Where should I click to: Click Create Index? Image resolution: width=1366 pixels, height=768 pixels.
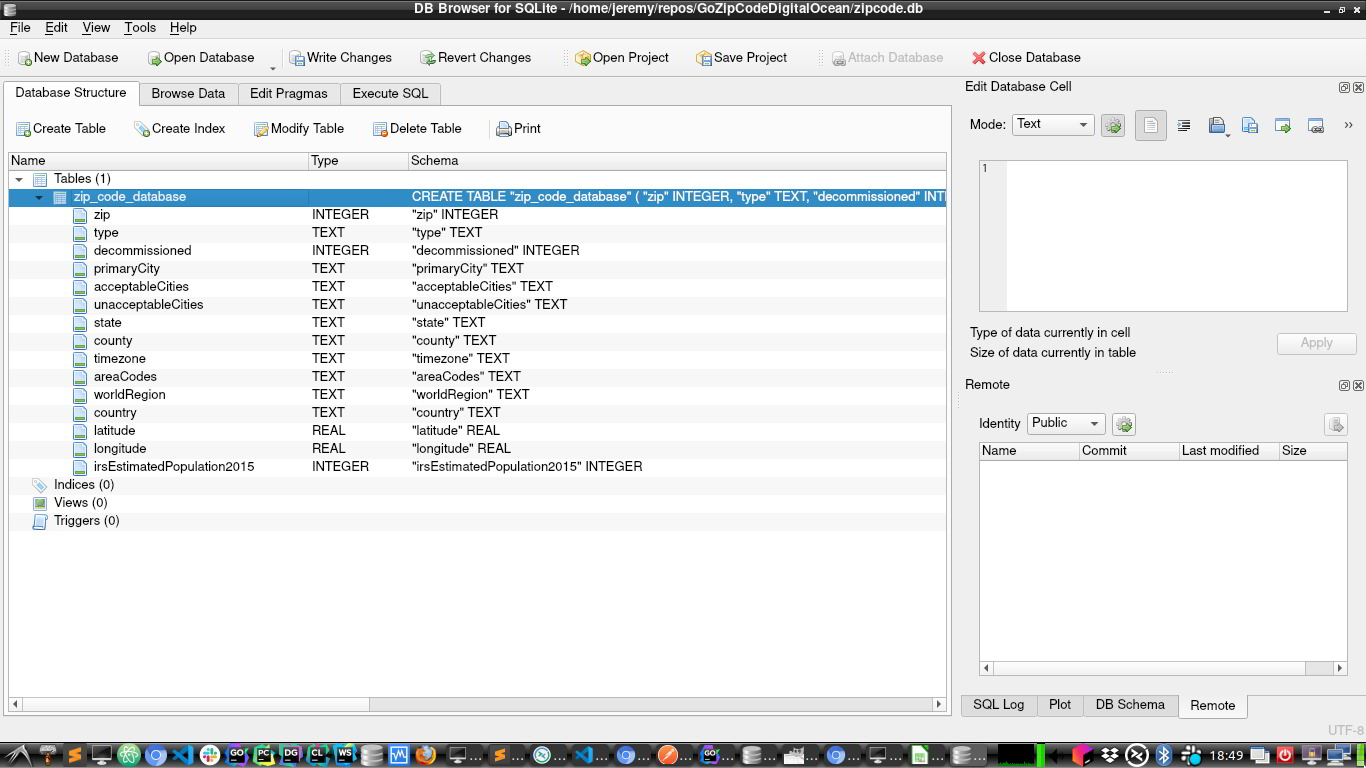(180, 129)
